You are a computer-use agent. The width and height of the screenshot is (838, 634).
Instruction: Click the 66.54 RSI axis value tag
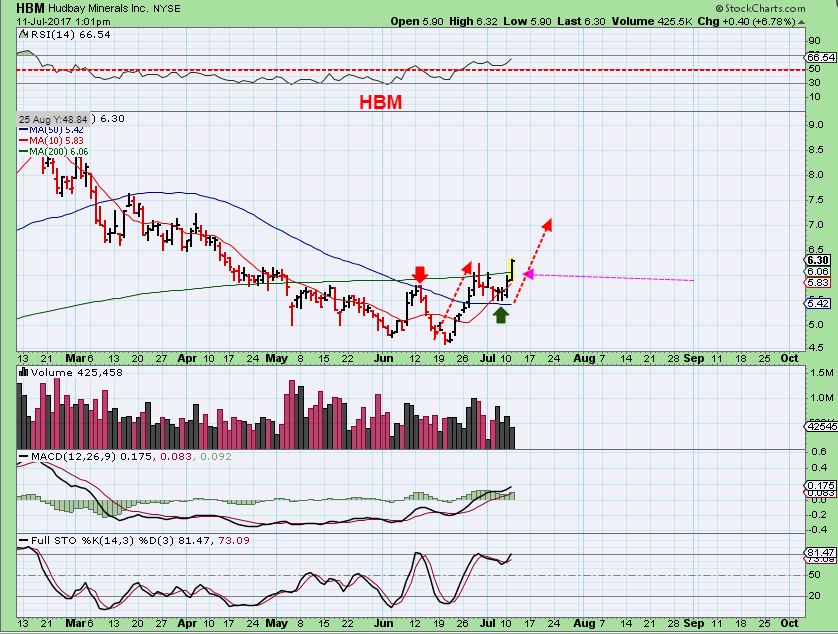pyautogui.click(x=821, y=57)
